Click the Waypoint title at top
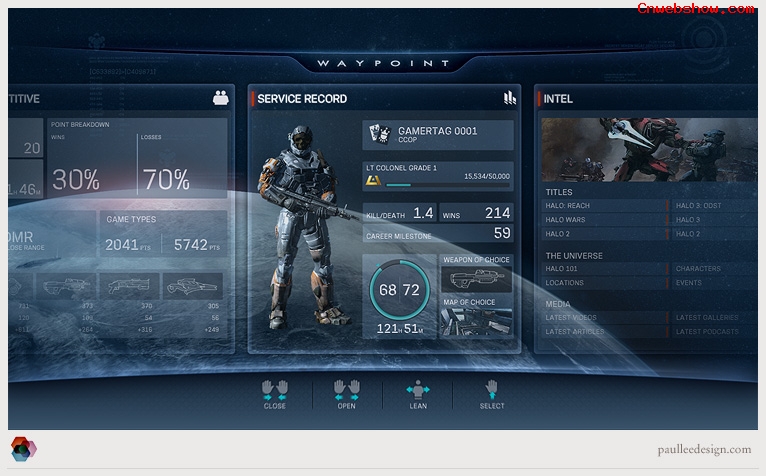Image resolution: width=766 pixels, height=476 pixels. click(383, 63)
